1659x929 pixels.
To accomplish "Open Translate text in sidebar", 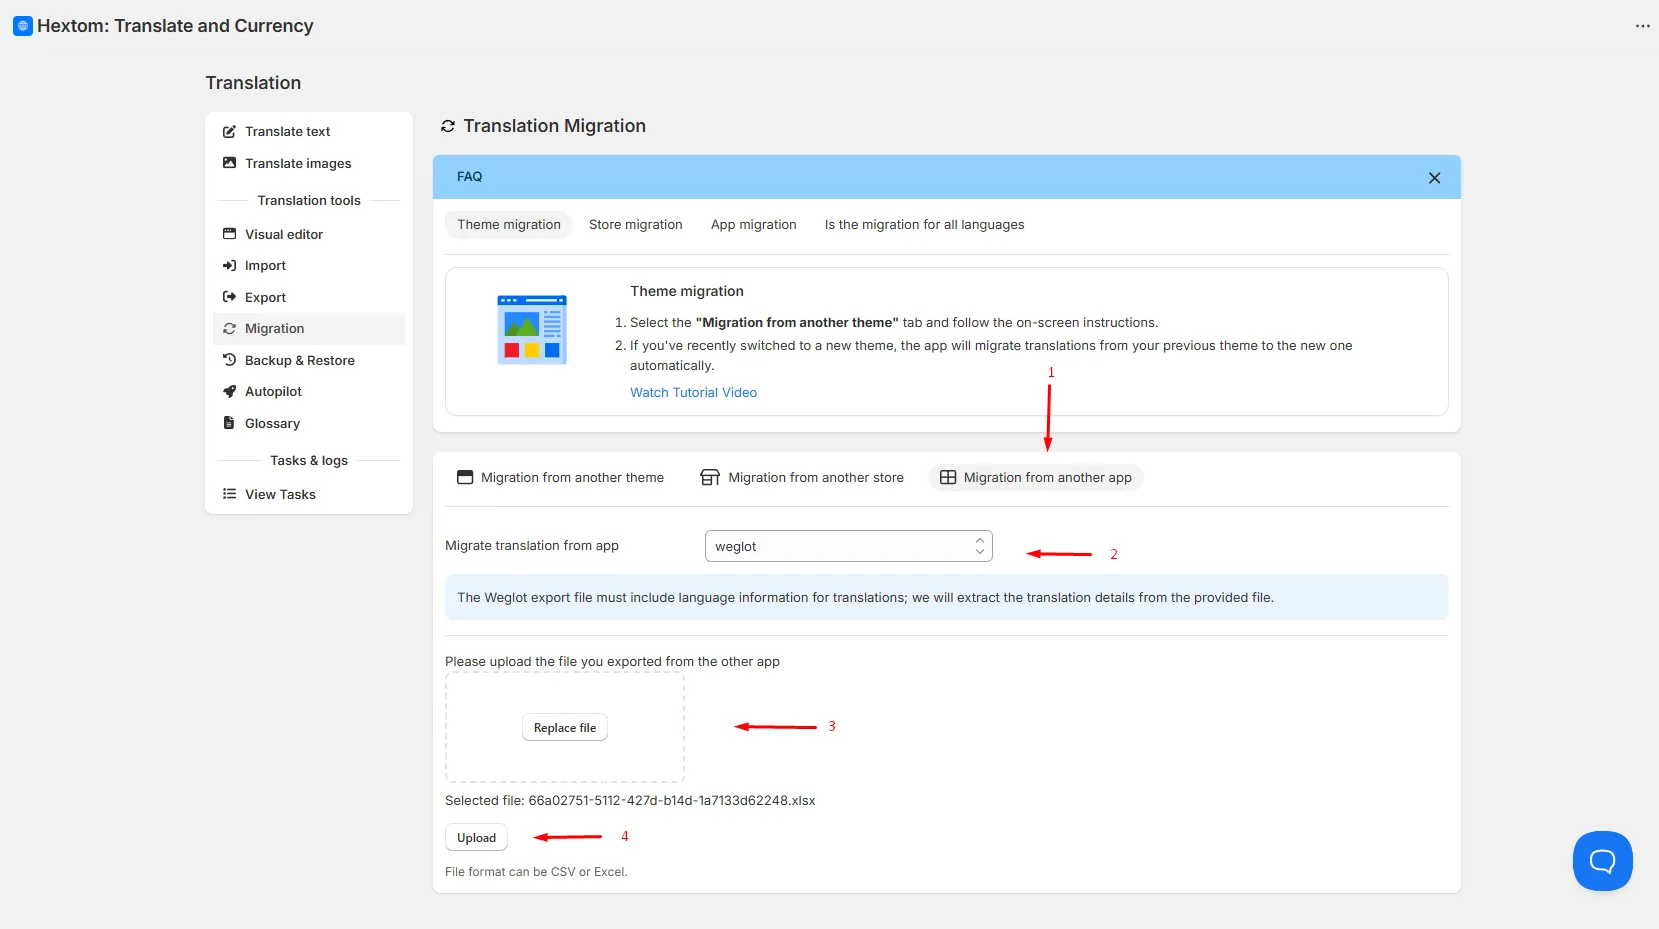I will tap(309, 132).
